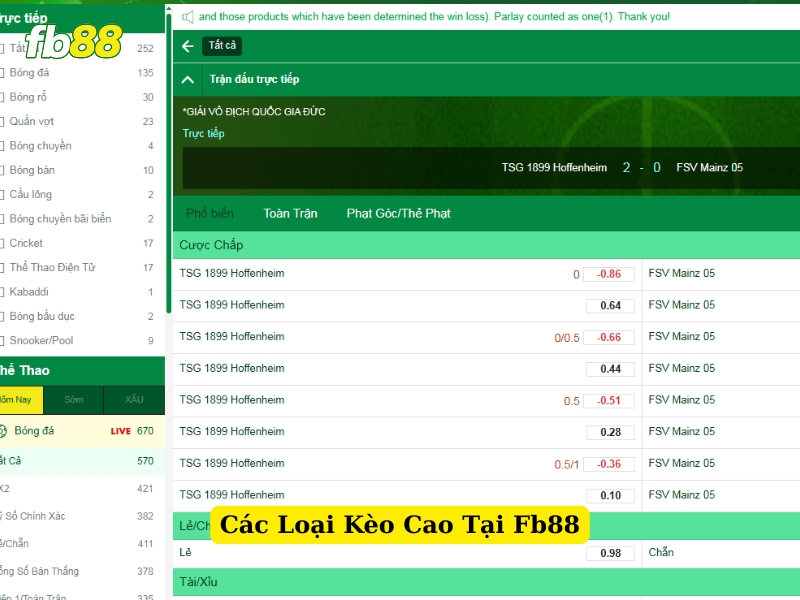800x600 pixels.
Task: Open the market with 421 events
Action: (82, 489)
